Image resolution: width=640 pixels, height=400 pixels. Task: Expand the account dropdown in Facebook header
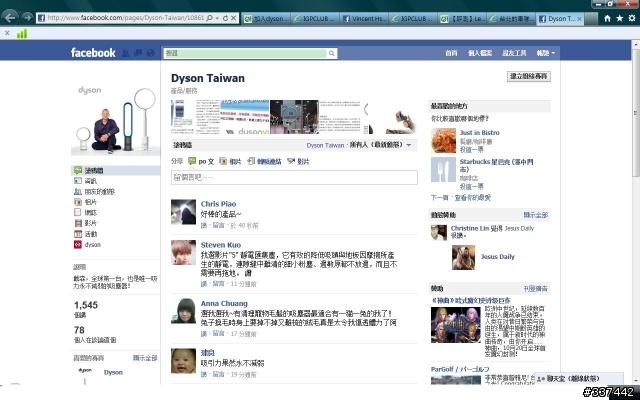tap(546, 53)
